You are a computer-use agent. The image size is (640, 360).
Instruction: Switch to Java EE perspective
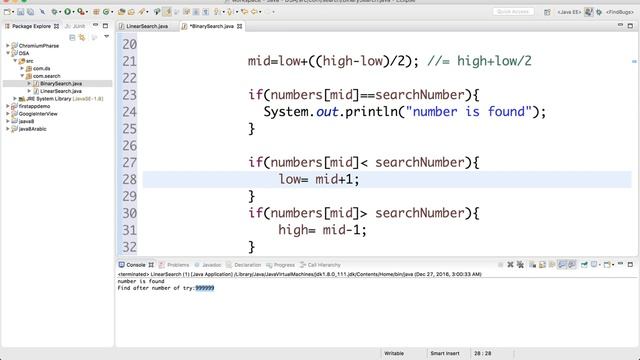[x=569, y=12]
